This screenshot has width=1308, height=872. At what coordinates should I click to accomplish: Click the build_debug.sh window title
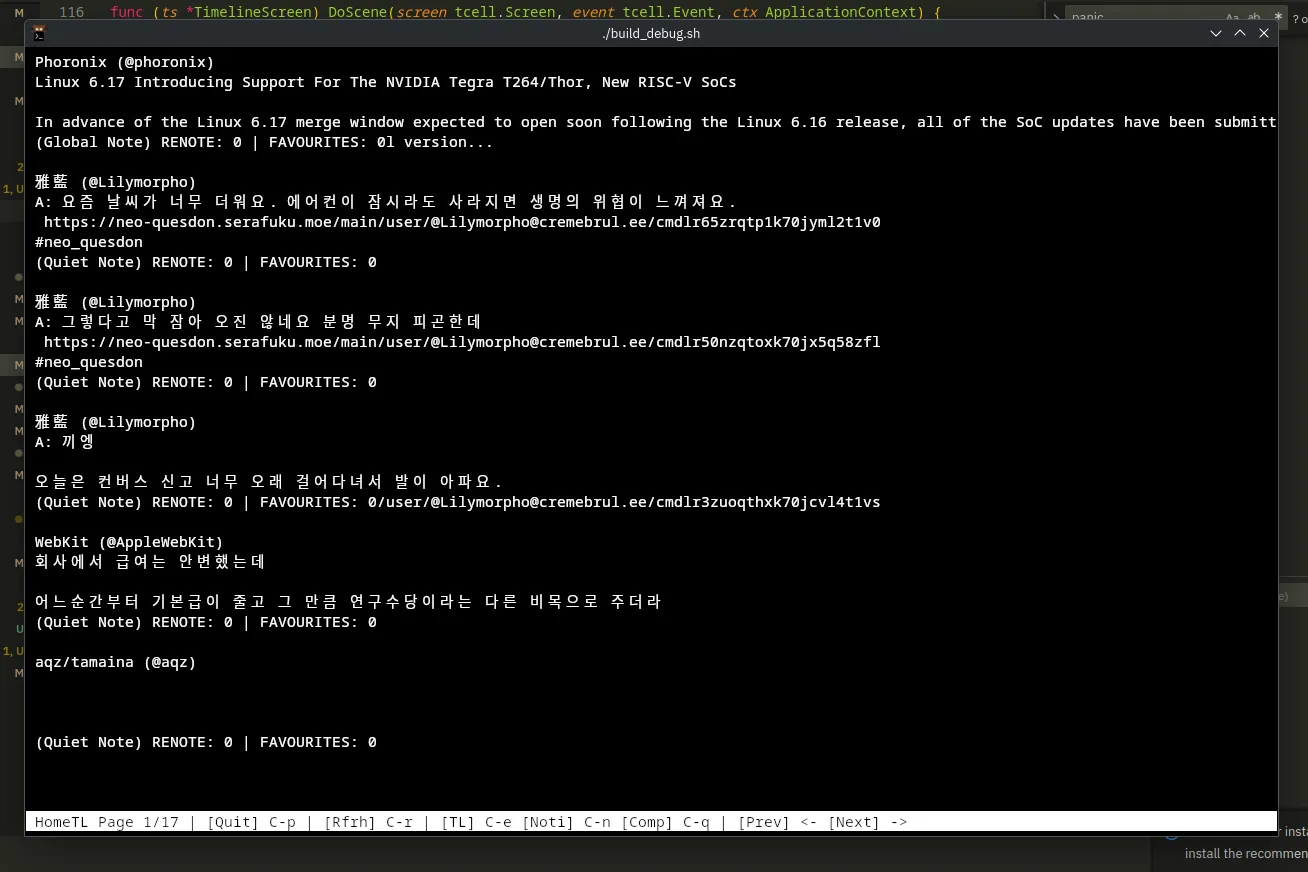pos(651,33)
